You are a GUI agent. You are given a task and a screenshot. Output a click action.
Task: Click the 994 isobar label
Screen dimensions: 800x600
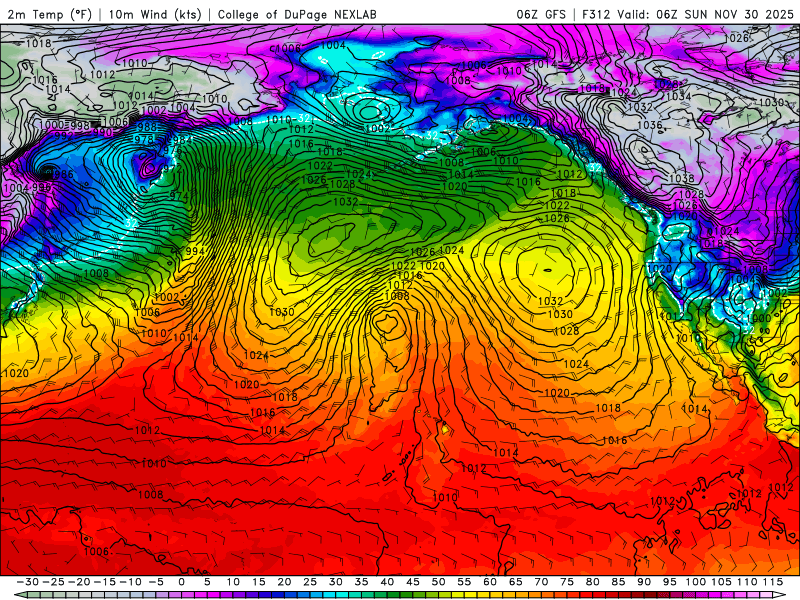(x=195, y=251)
